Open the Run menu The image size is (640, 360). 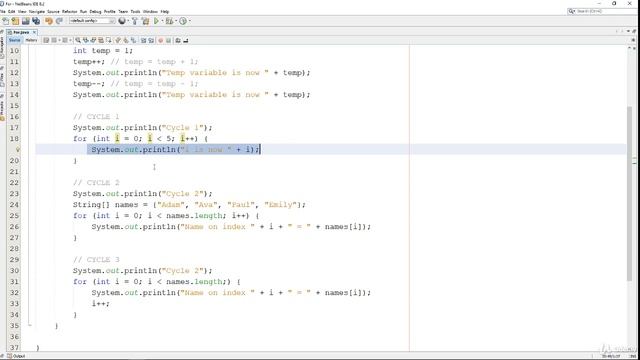click(x=83, y=11)
